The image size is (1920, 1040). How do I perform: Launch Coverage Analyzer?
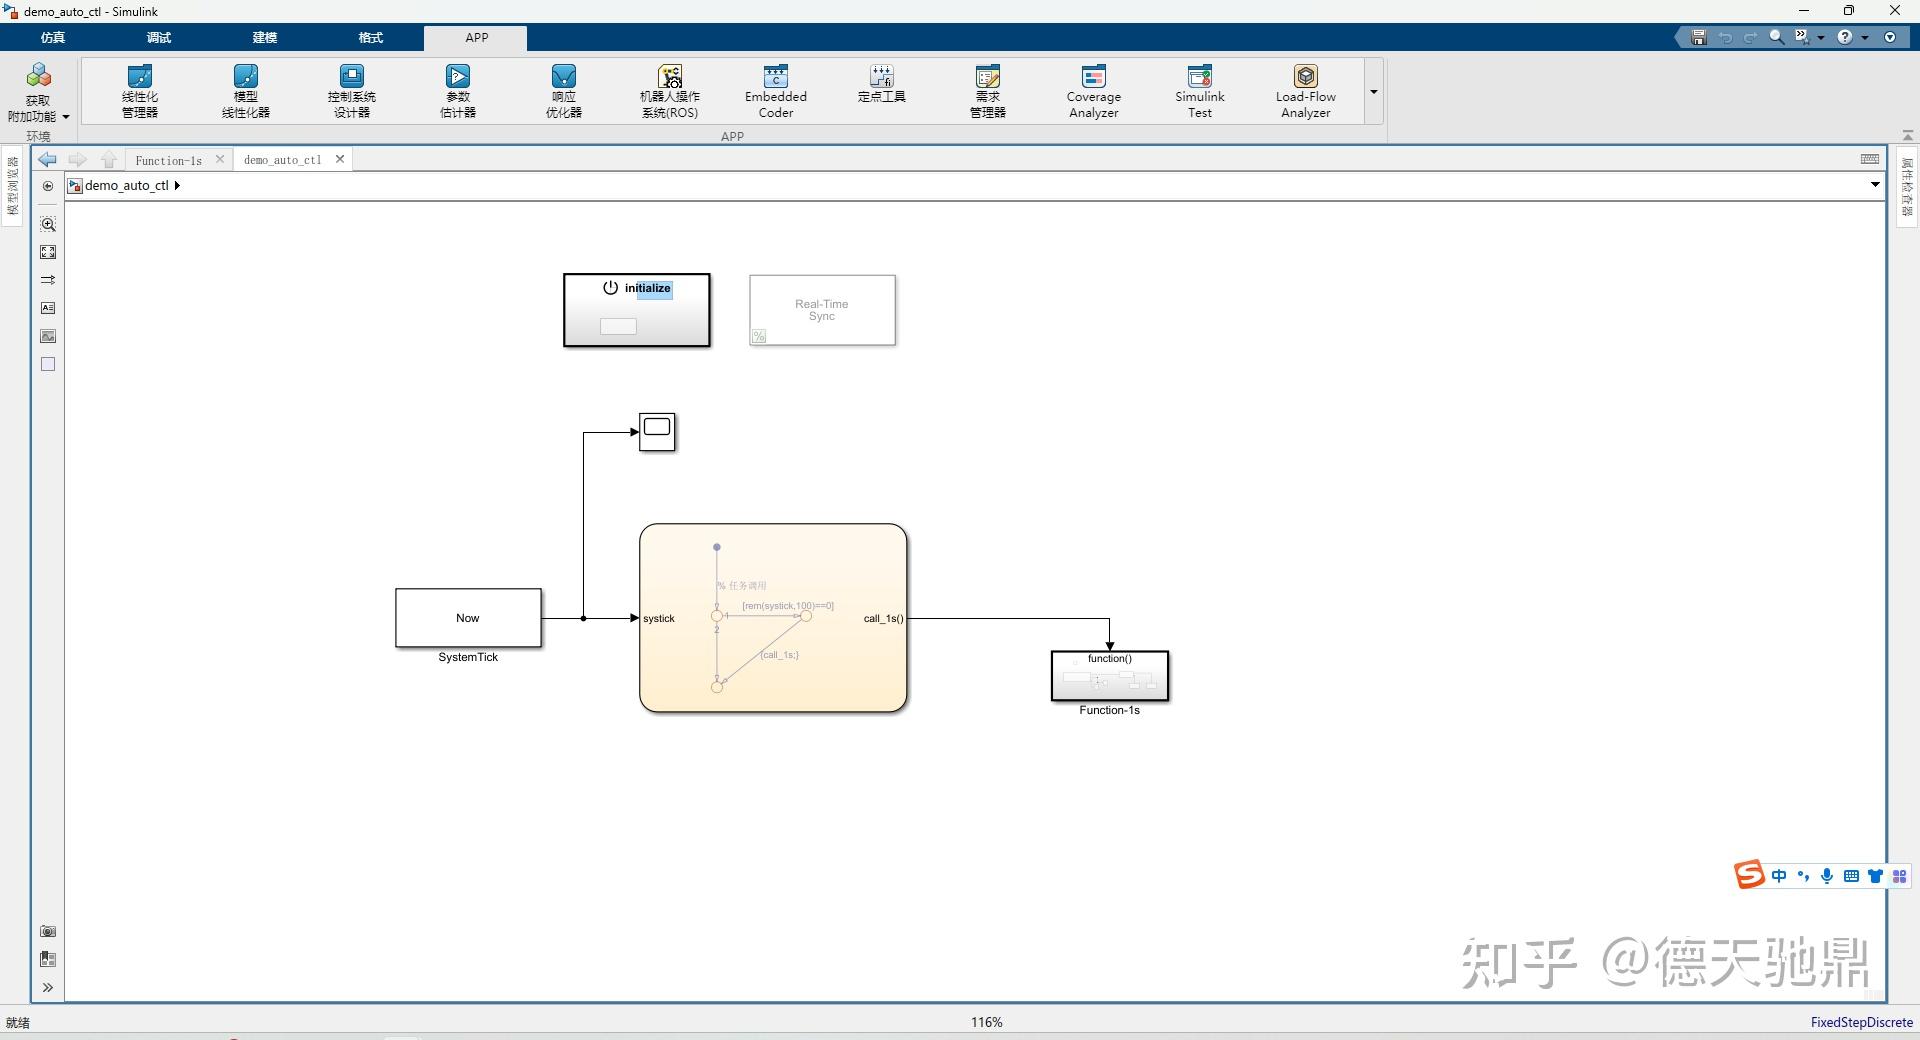coord(1094,91)
